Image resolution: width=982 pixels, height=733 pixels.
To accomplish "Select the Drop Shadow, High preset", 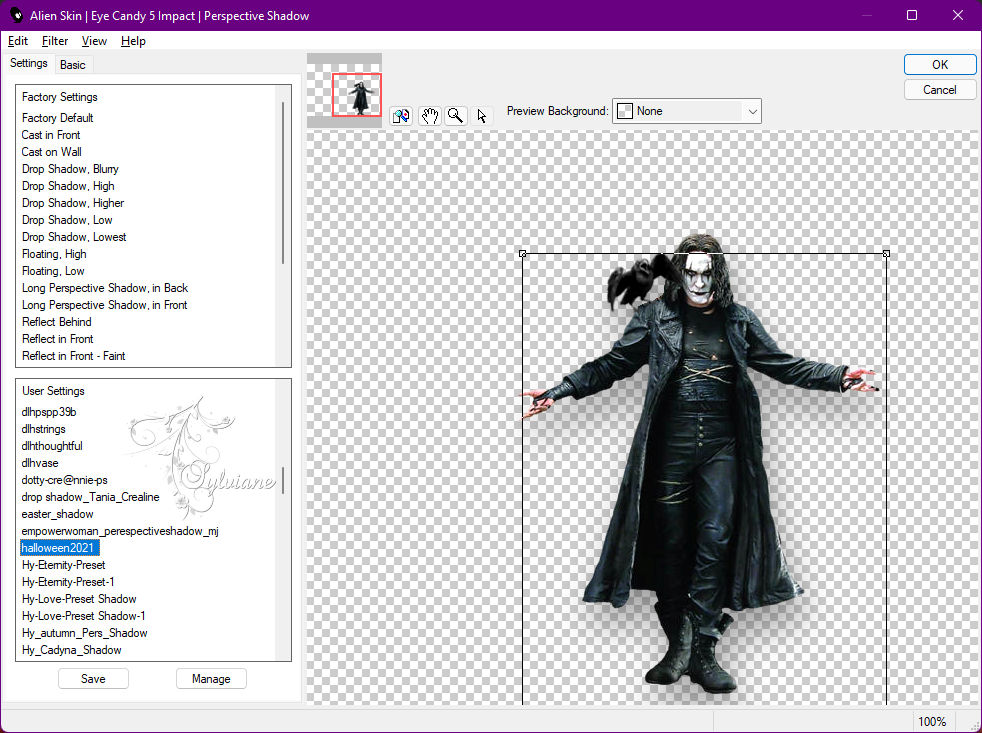I will coord(68,185).
